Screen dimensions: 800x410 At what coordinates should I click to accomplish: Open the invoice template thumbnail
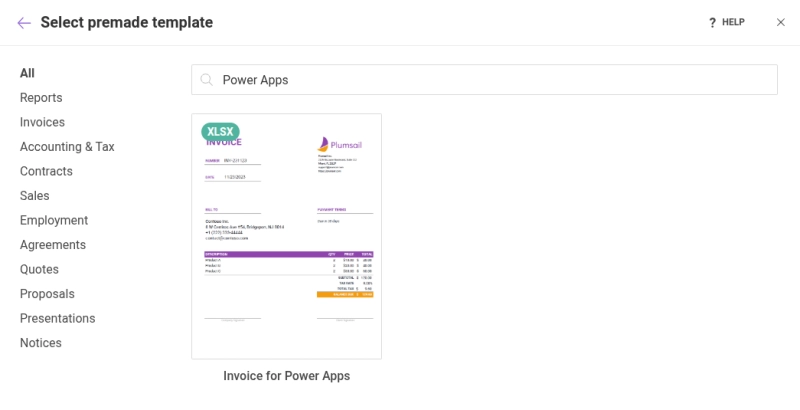coord(286,236)
